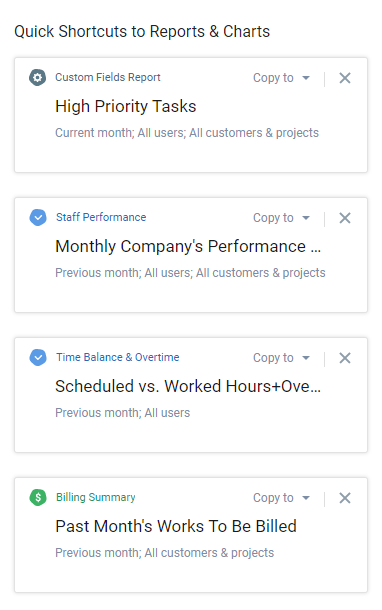Click the Time Balance & Overtime checkmark icon
The width and height of the screenshot is (382, 610).
click(38, 358)
